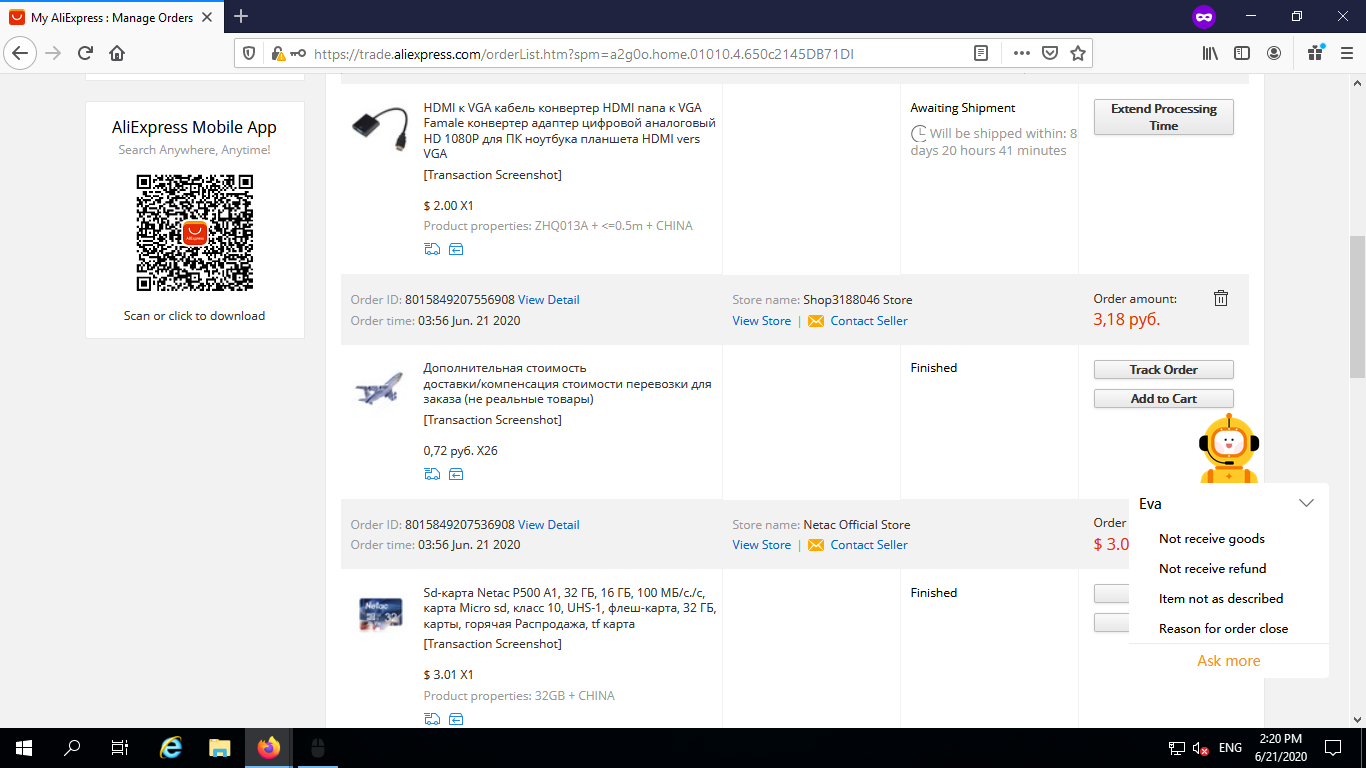
Task: Open File Explorer from the taskbar
Action: (x=220, y=748)
